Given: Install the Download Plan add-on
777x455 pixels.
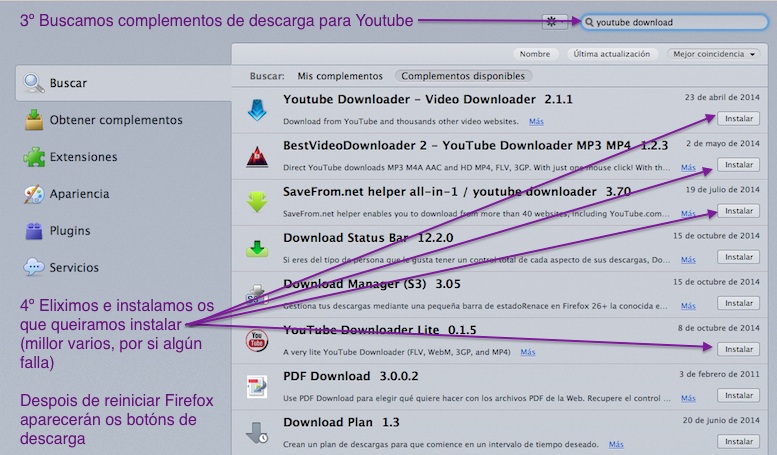Looking at the screenshot, I should 738,441.
